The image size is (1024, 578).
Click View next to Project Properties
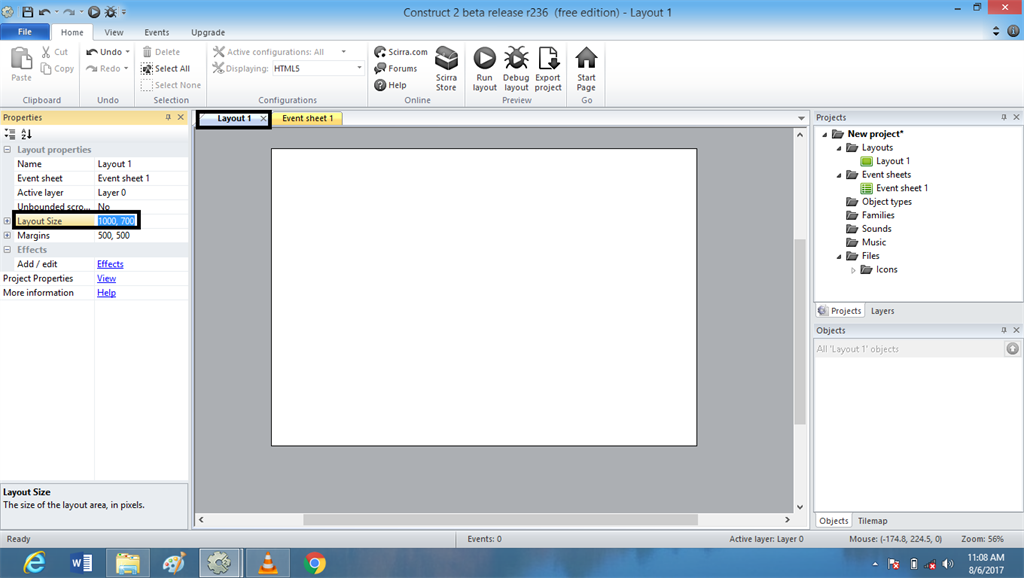(106, 278)
